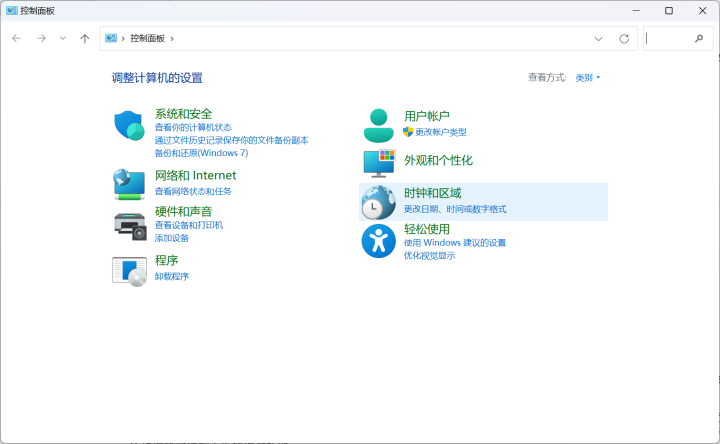Open the 时钟和区域 globe clock icon
Viewport: 720px width, 444px height.
(x=378, y=202)
